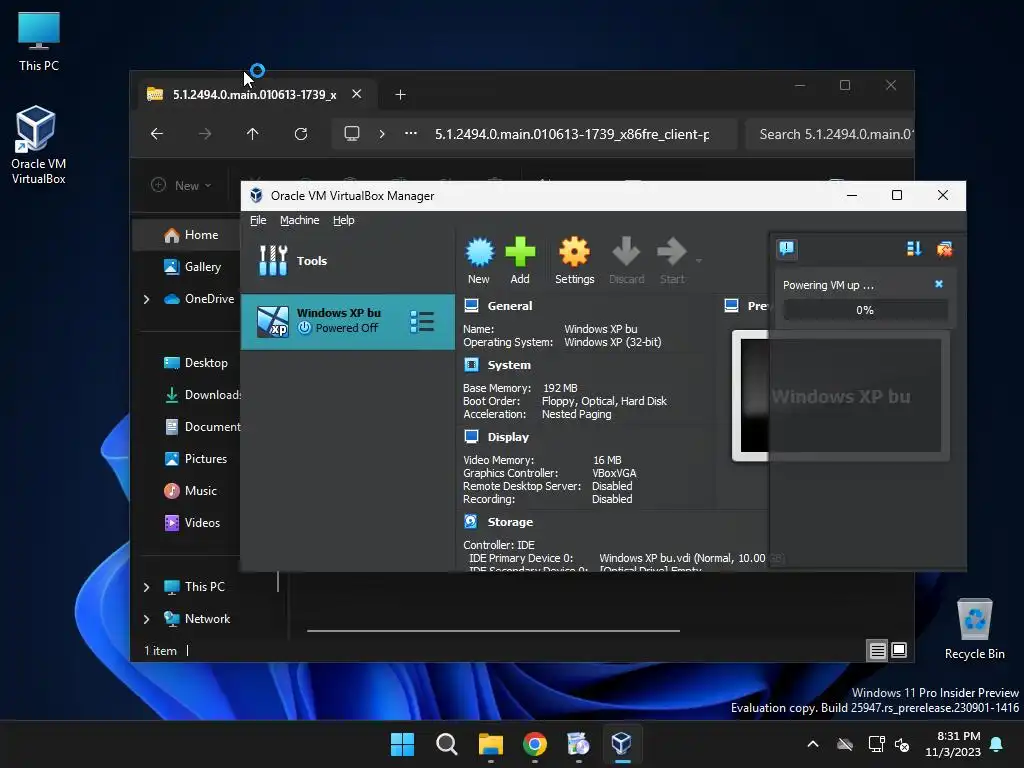
Task: Open the Start button dropdown arrow
Action: [x=699, y=261]
